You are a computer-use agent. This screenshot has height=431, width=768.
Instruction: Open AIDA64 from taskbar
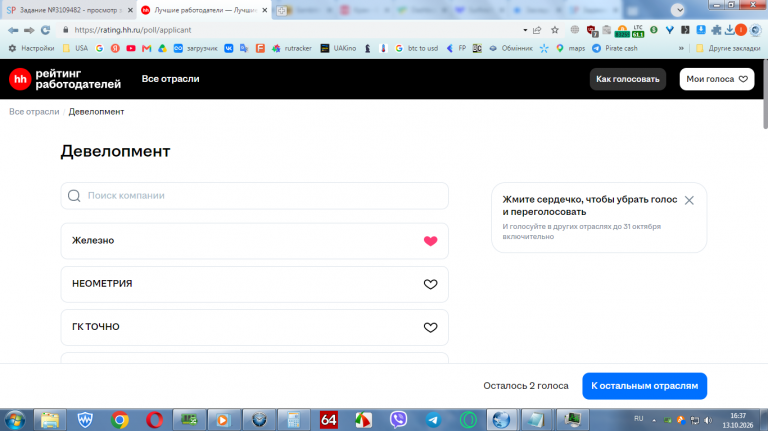(x=328, y=420)
